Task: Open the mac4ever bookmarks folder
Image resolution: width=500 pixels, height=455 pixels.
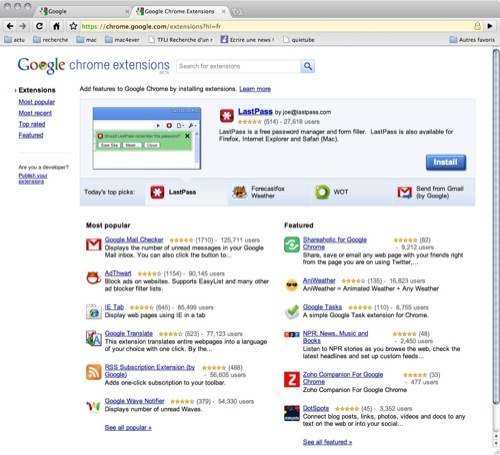Action: (122, 40)
